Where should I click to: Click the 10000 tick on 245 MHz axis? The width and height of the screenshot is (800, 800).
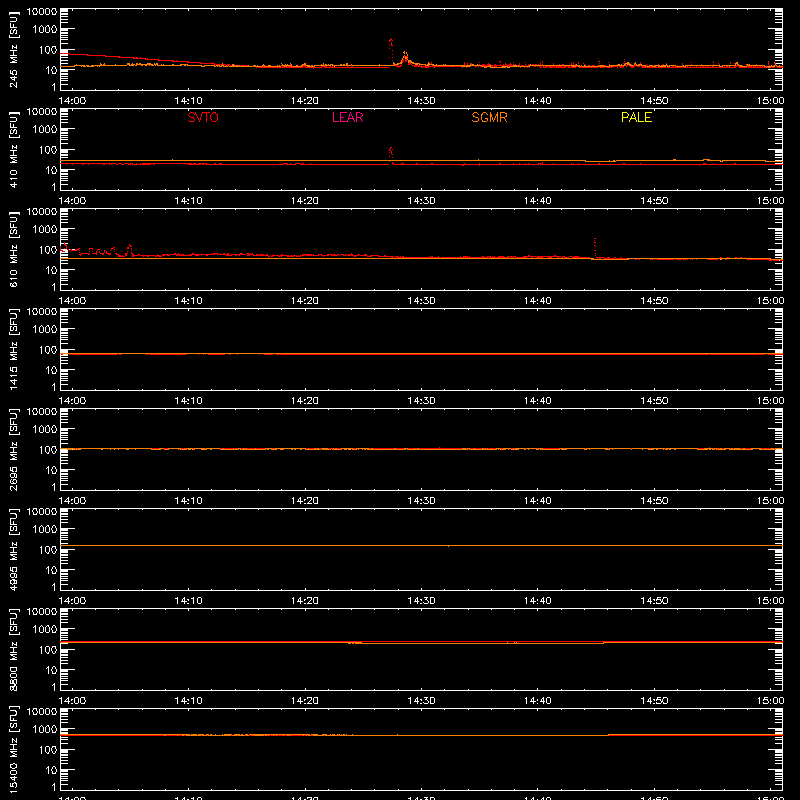42,12
